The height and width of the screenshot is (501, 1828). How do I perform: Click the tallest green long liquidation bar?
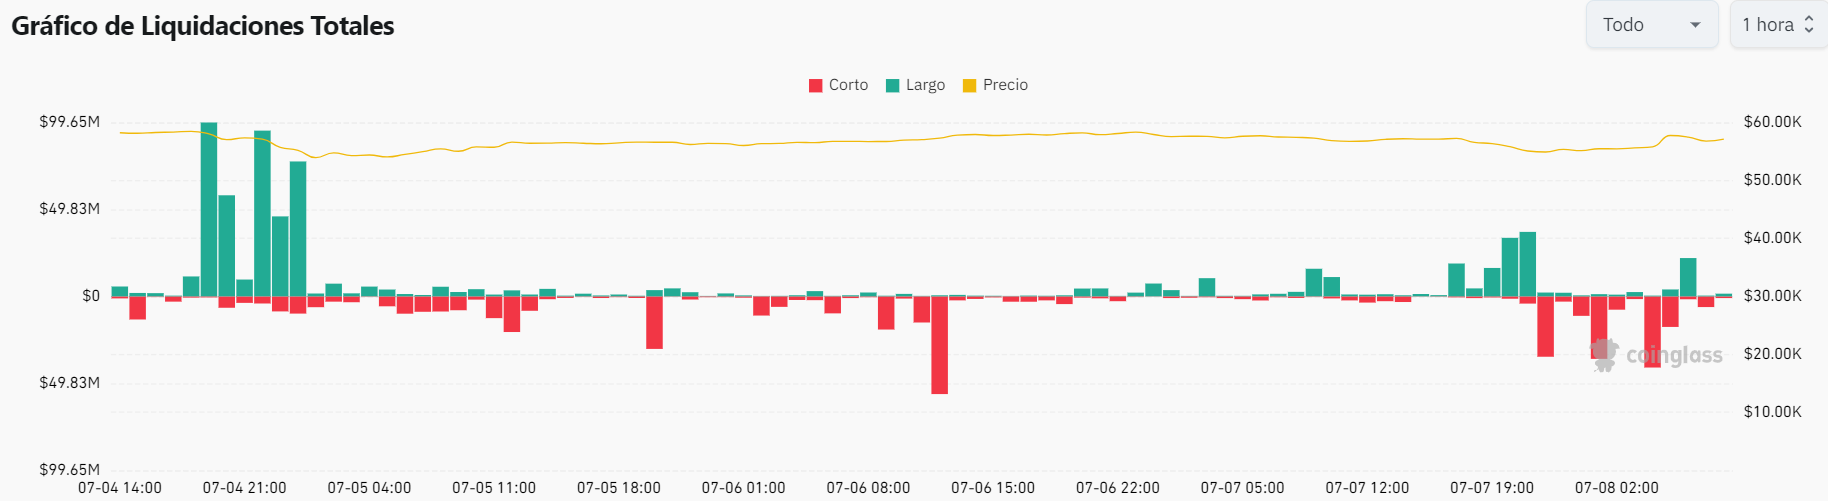pos(209,210)
